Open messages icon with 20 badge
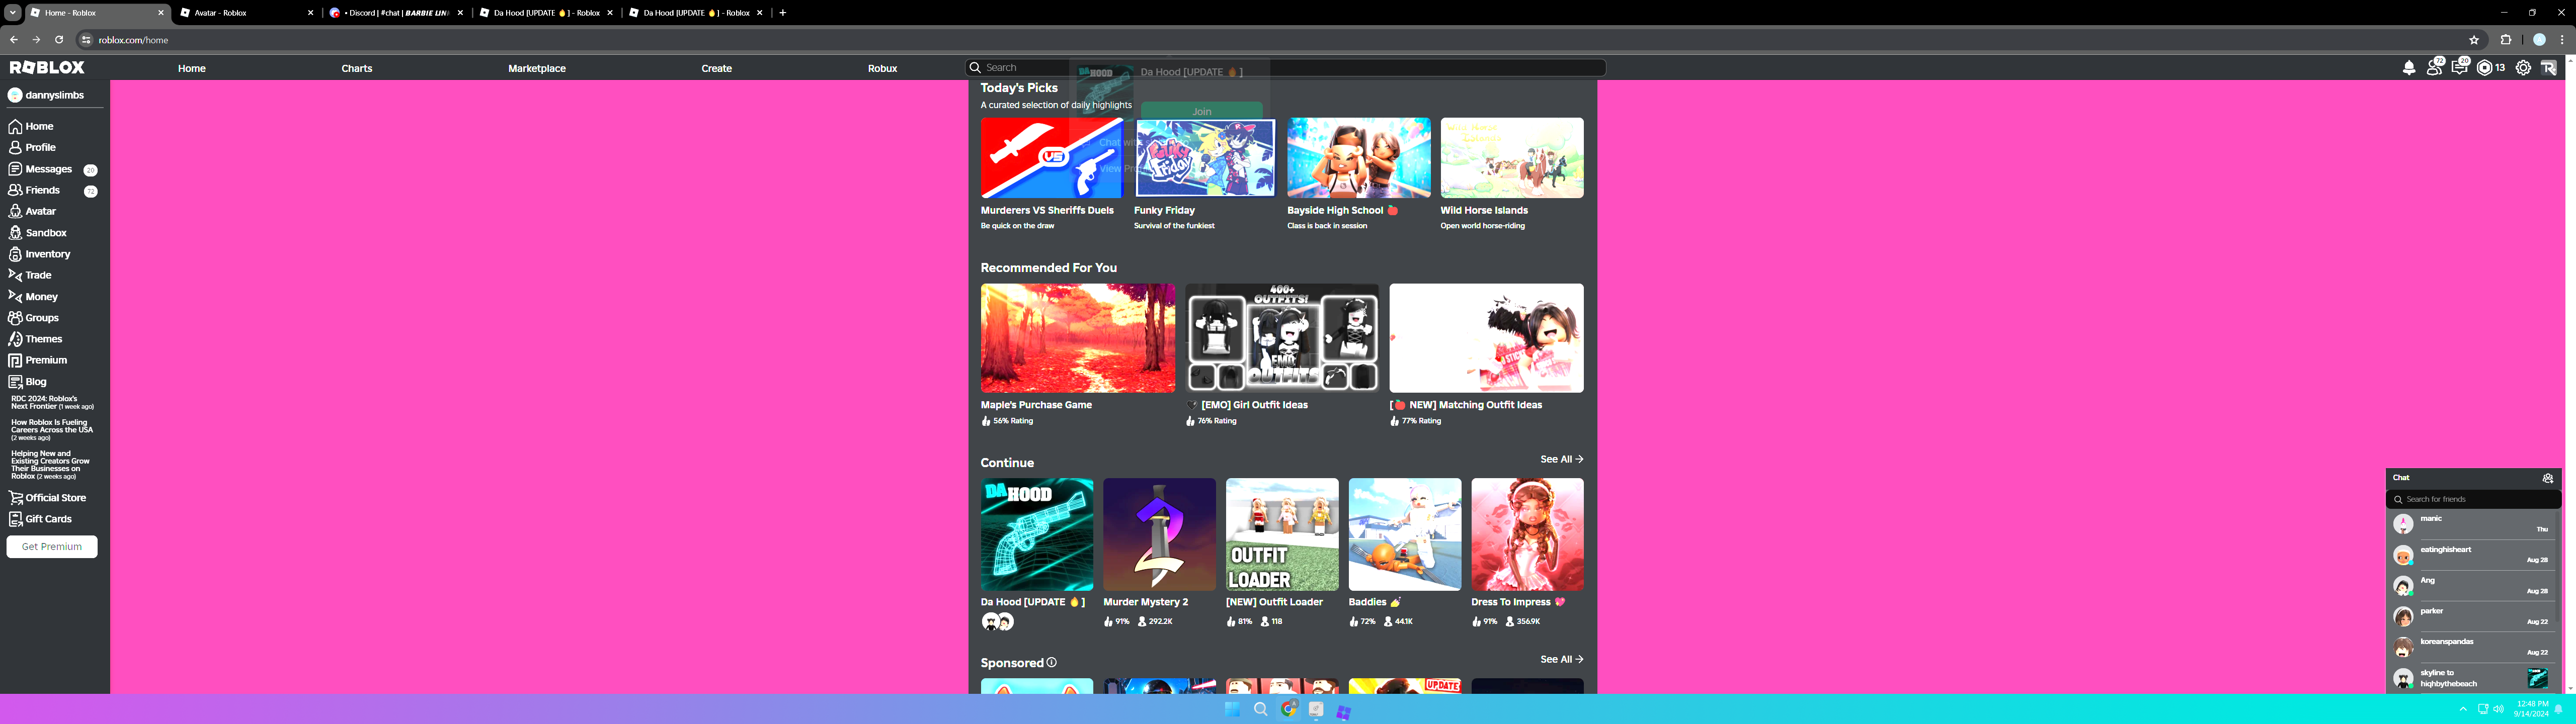 pyautogui.click(x=2460, y=68)
